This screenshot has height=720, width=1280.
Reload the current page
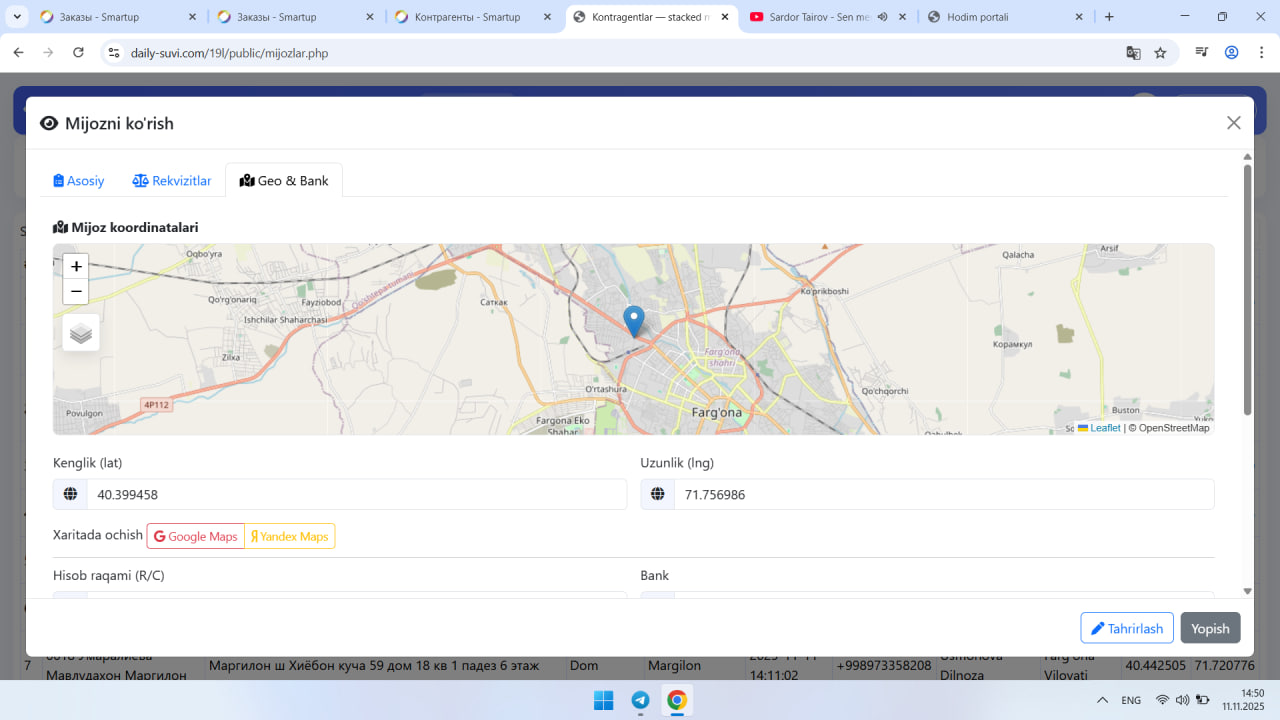[78, 53]
